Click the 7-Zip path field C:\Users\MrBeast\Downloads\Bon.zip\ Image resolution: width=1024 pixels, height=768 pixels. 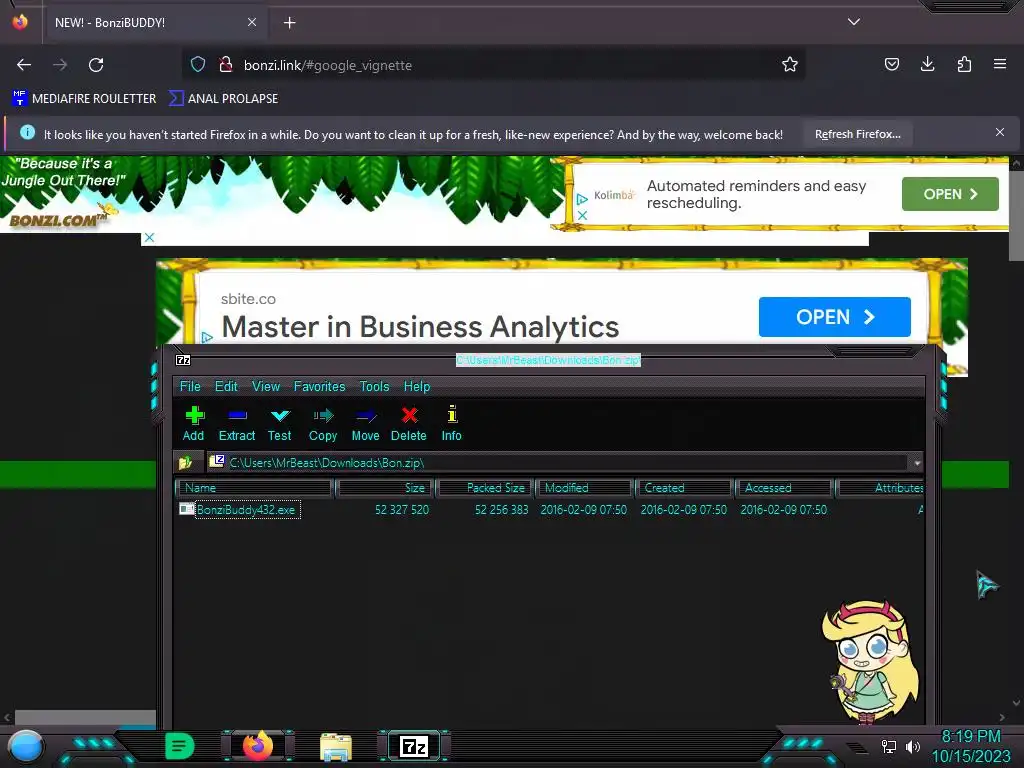(x=558, y=463)
